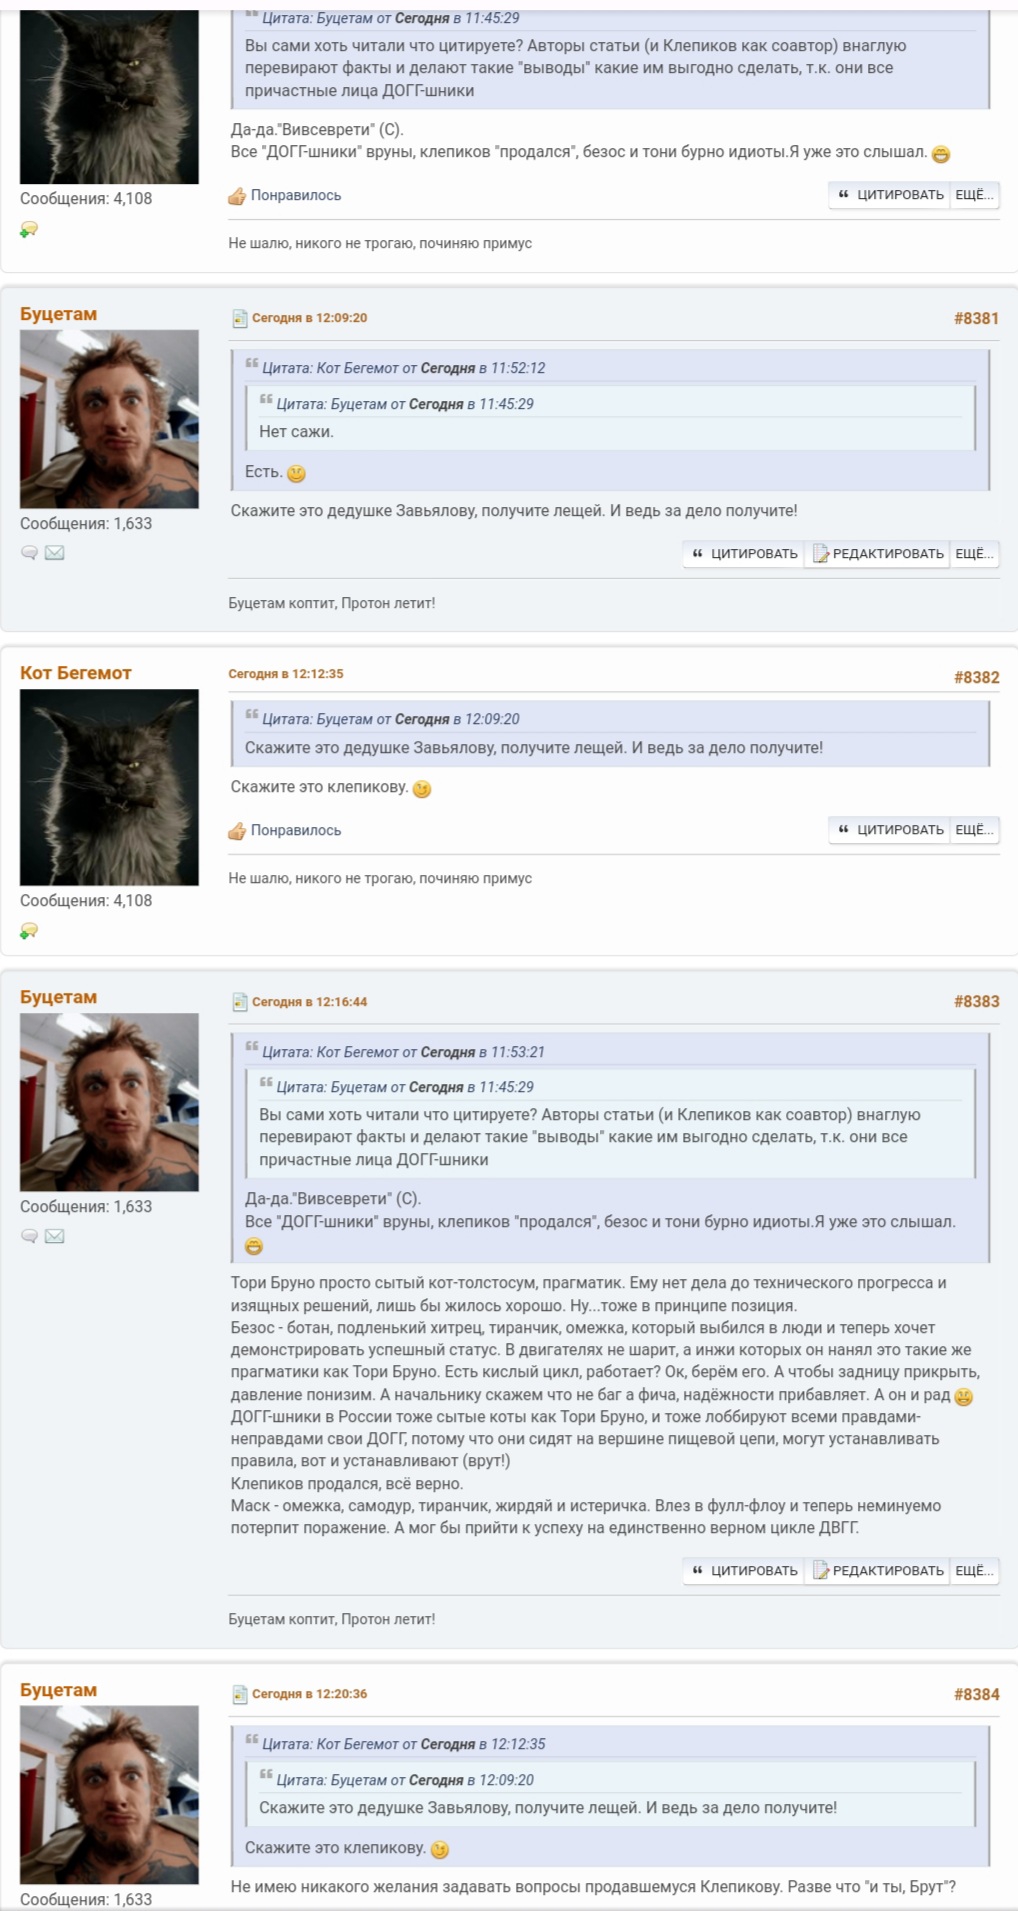
Task: Open the Кот Бегемот username link in post #8382
Action: point(76,673)
